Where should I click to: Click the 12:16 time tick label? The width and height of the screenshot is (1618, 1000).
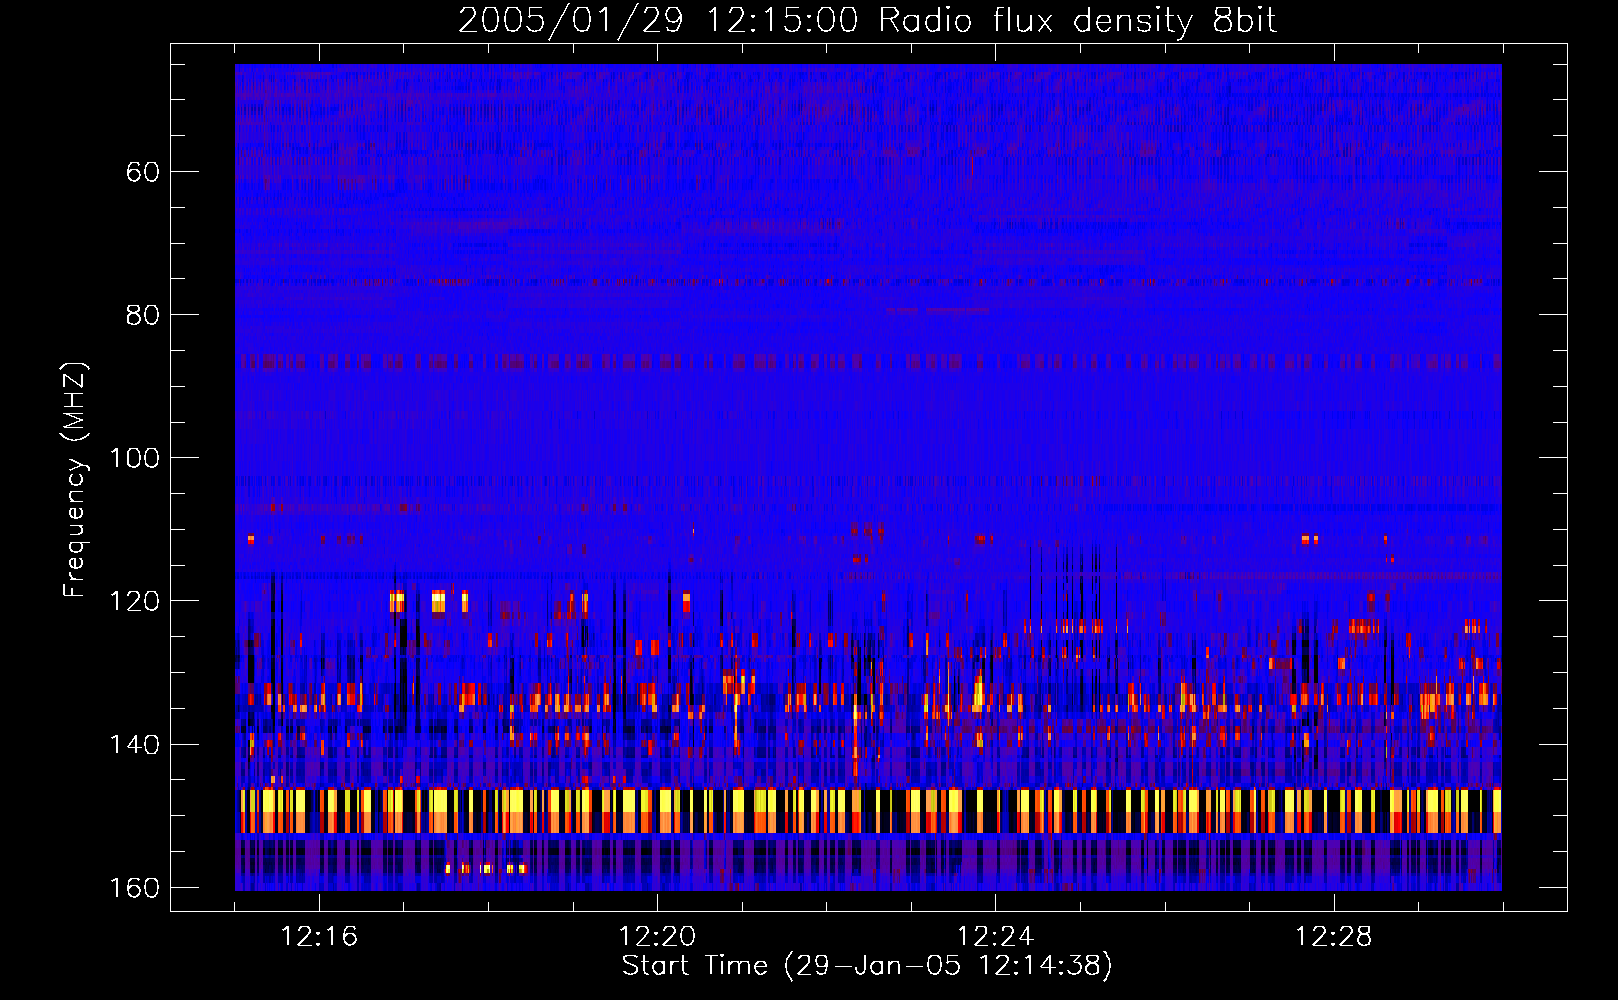319,937
